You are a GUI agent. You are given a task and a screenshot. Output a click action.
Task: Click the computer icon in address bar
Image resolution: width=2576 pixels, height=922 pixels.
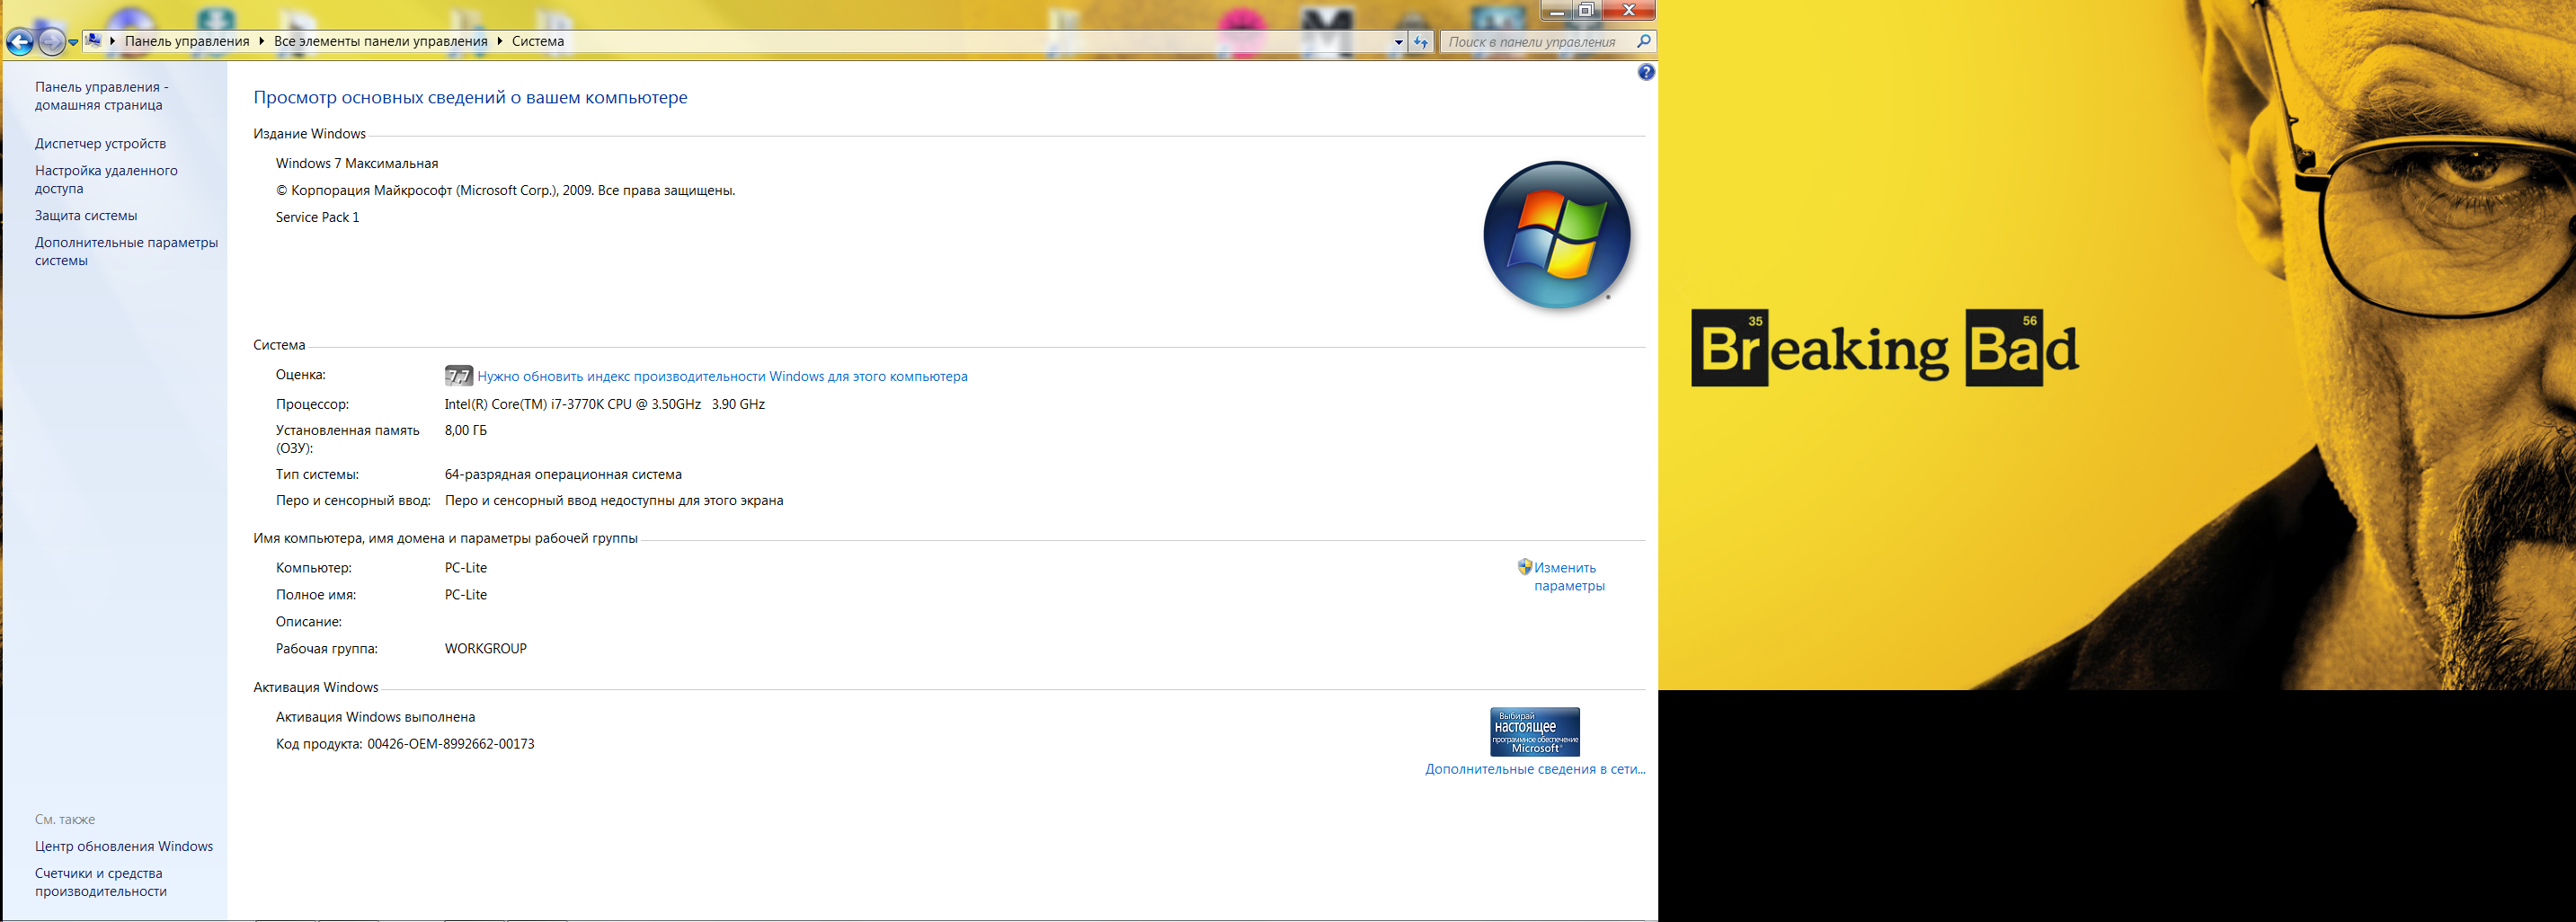(93, 41)
